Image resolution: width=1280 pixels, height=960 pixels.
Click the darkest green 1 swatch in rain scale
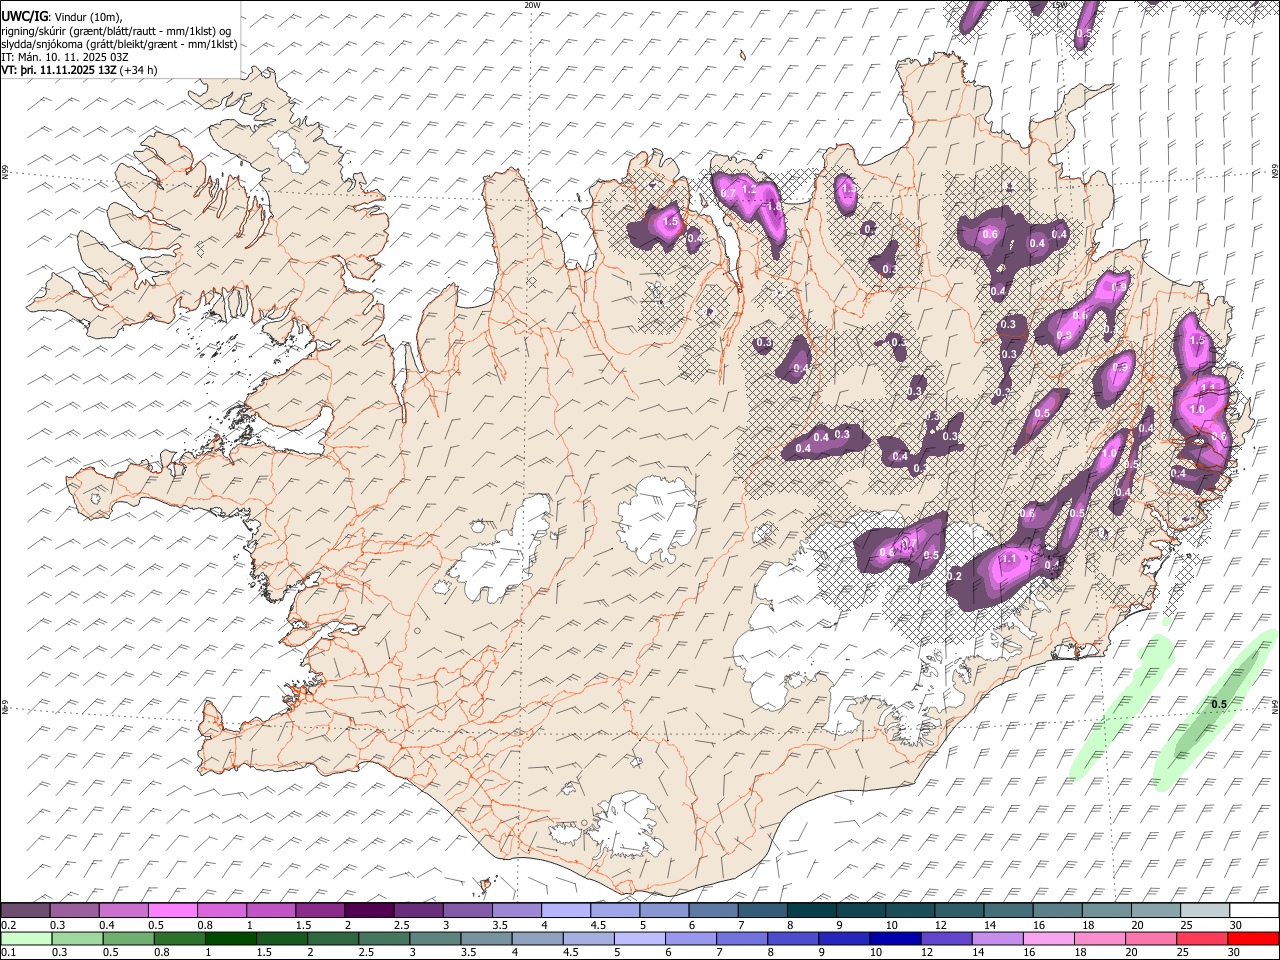(231, 938)
